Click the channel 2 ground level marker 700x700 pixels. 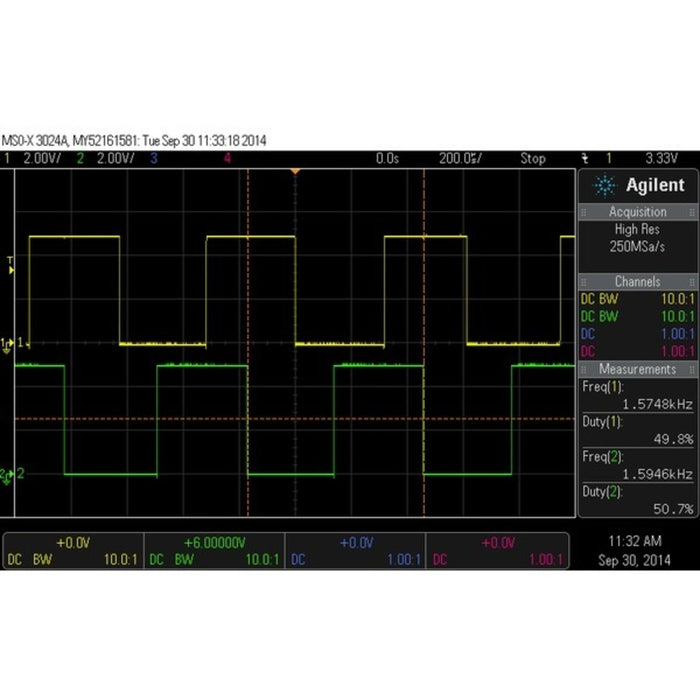pos(8,474)
